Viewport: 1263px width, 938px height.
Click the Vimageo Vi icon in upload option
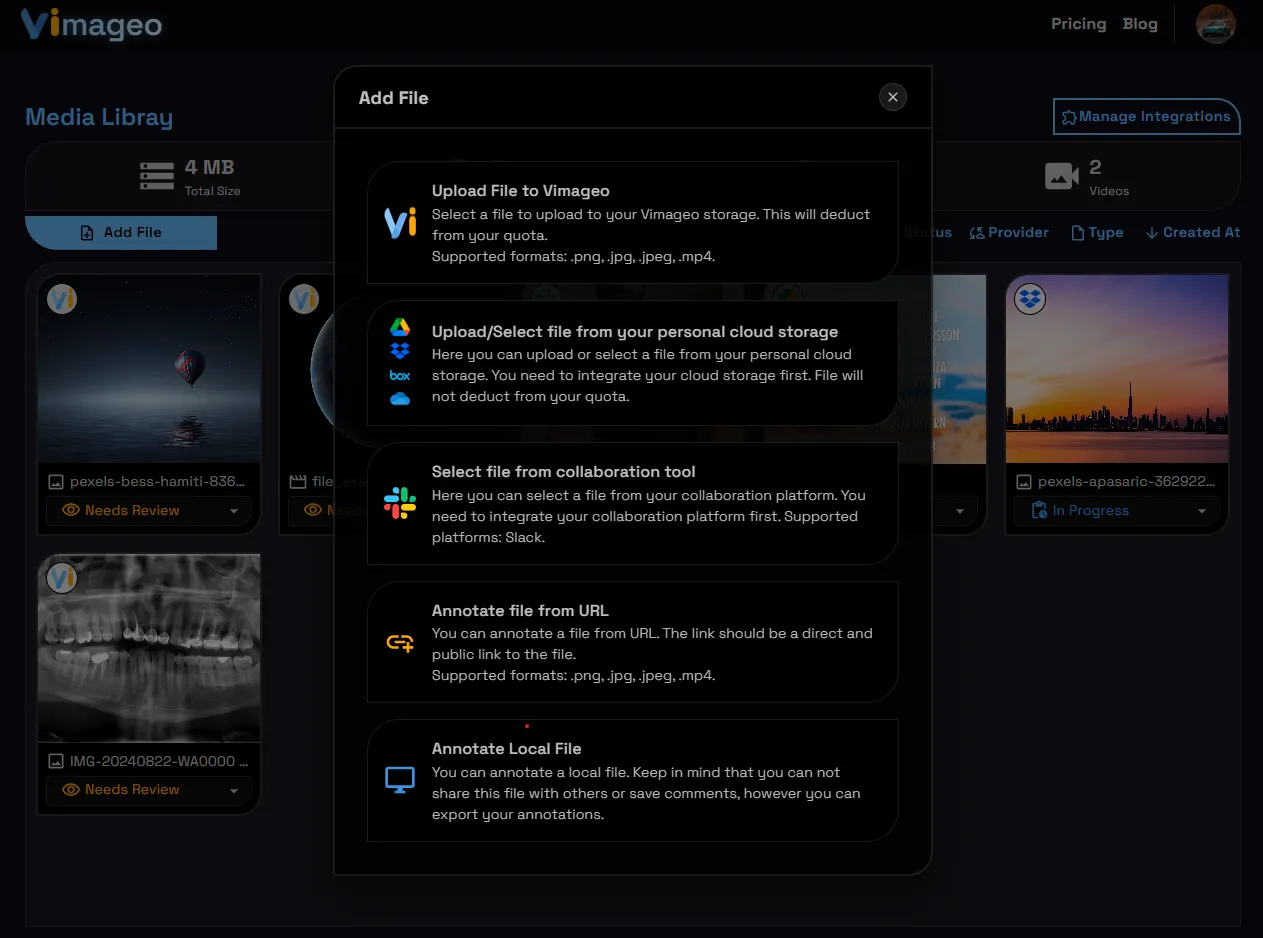click(x=400, y=223)
